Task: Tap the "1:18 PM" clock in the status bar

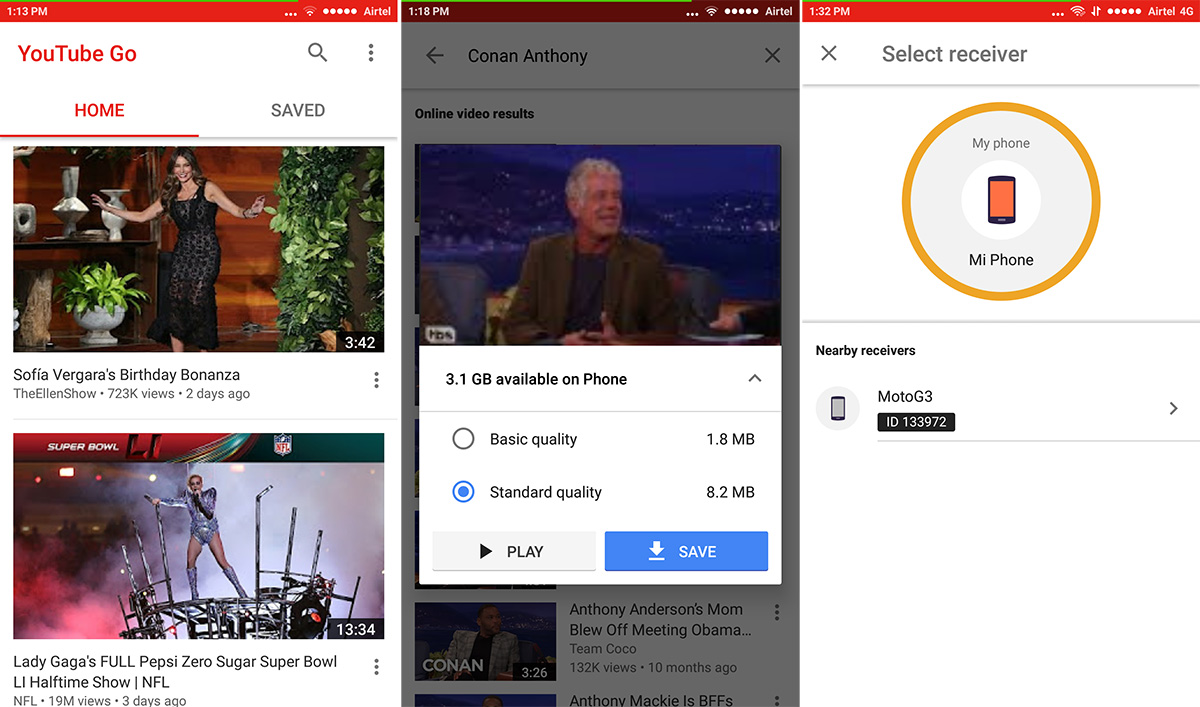Action: (428, 11)
